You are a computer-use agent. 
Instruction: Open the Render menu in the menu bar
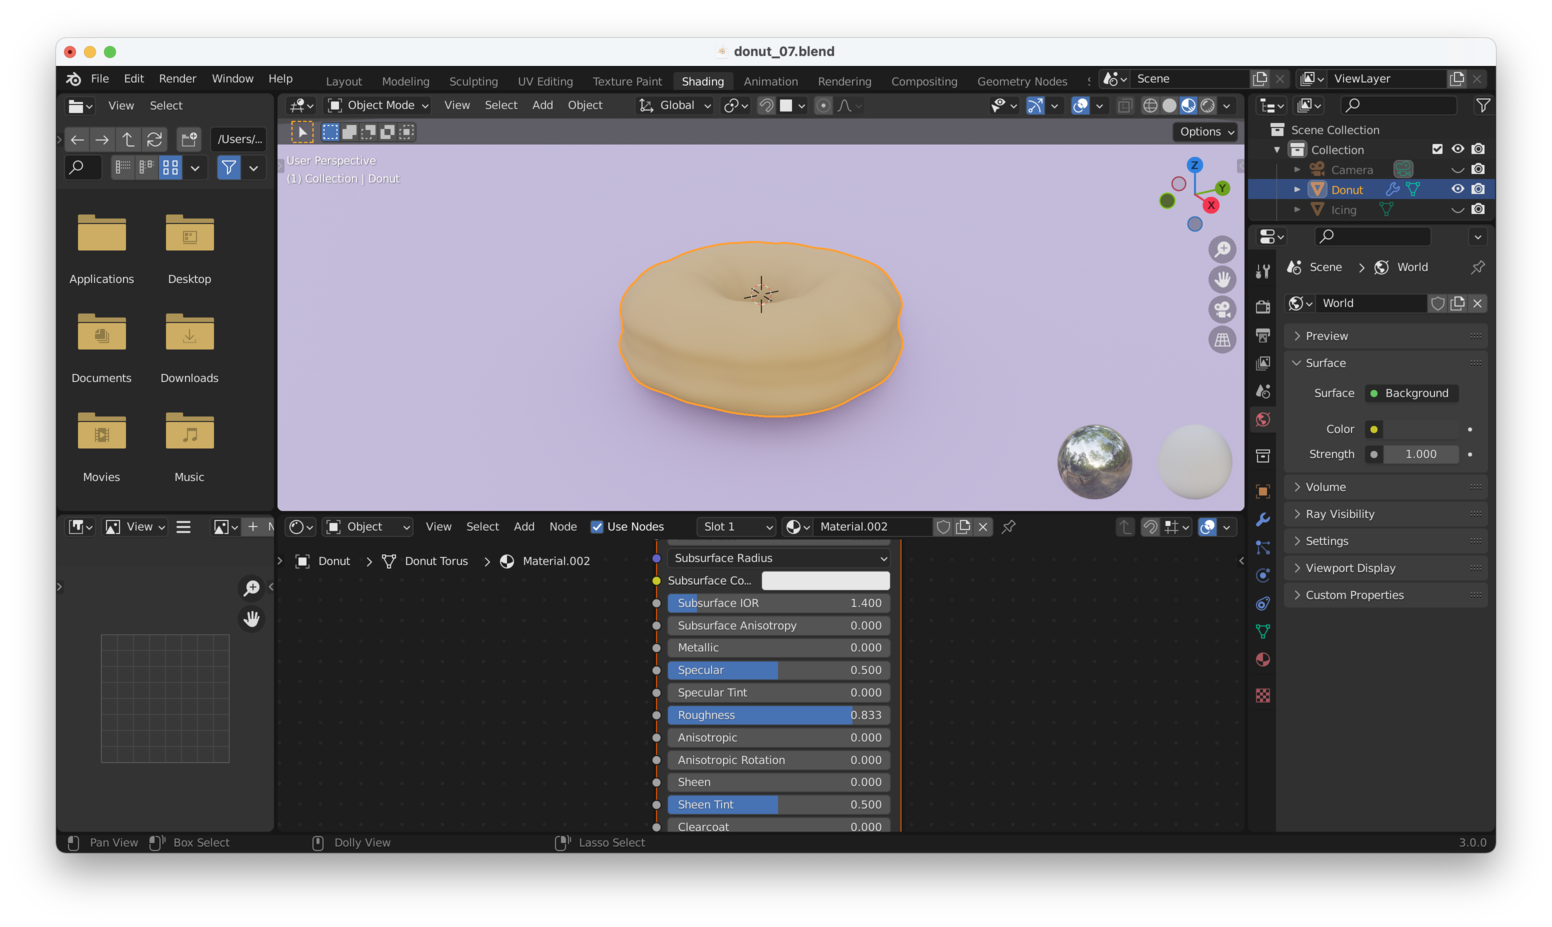[178, 78]
